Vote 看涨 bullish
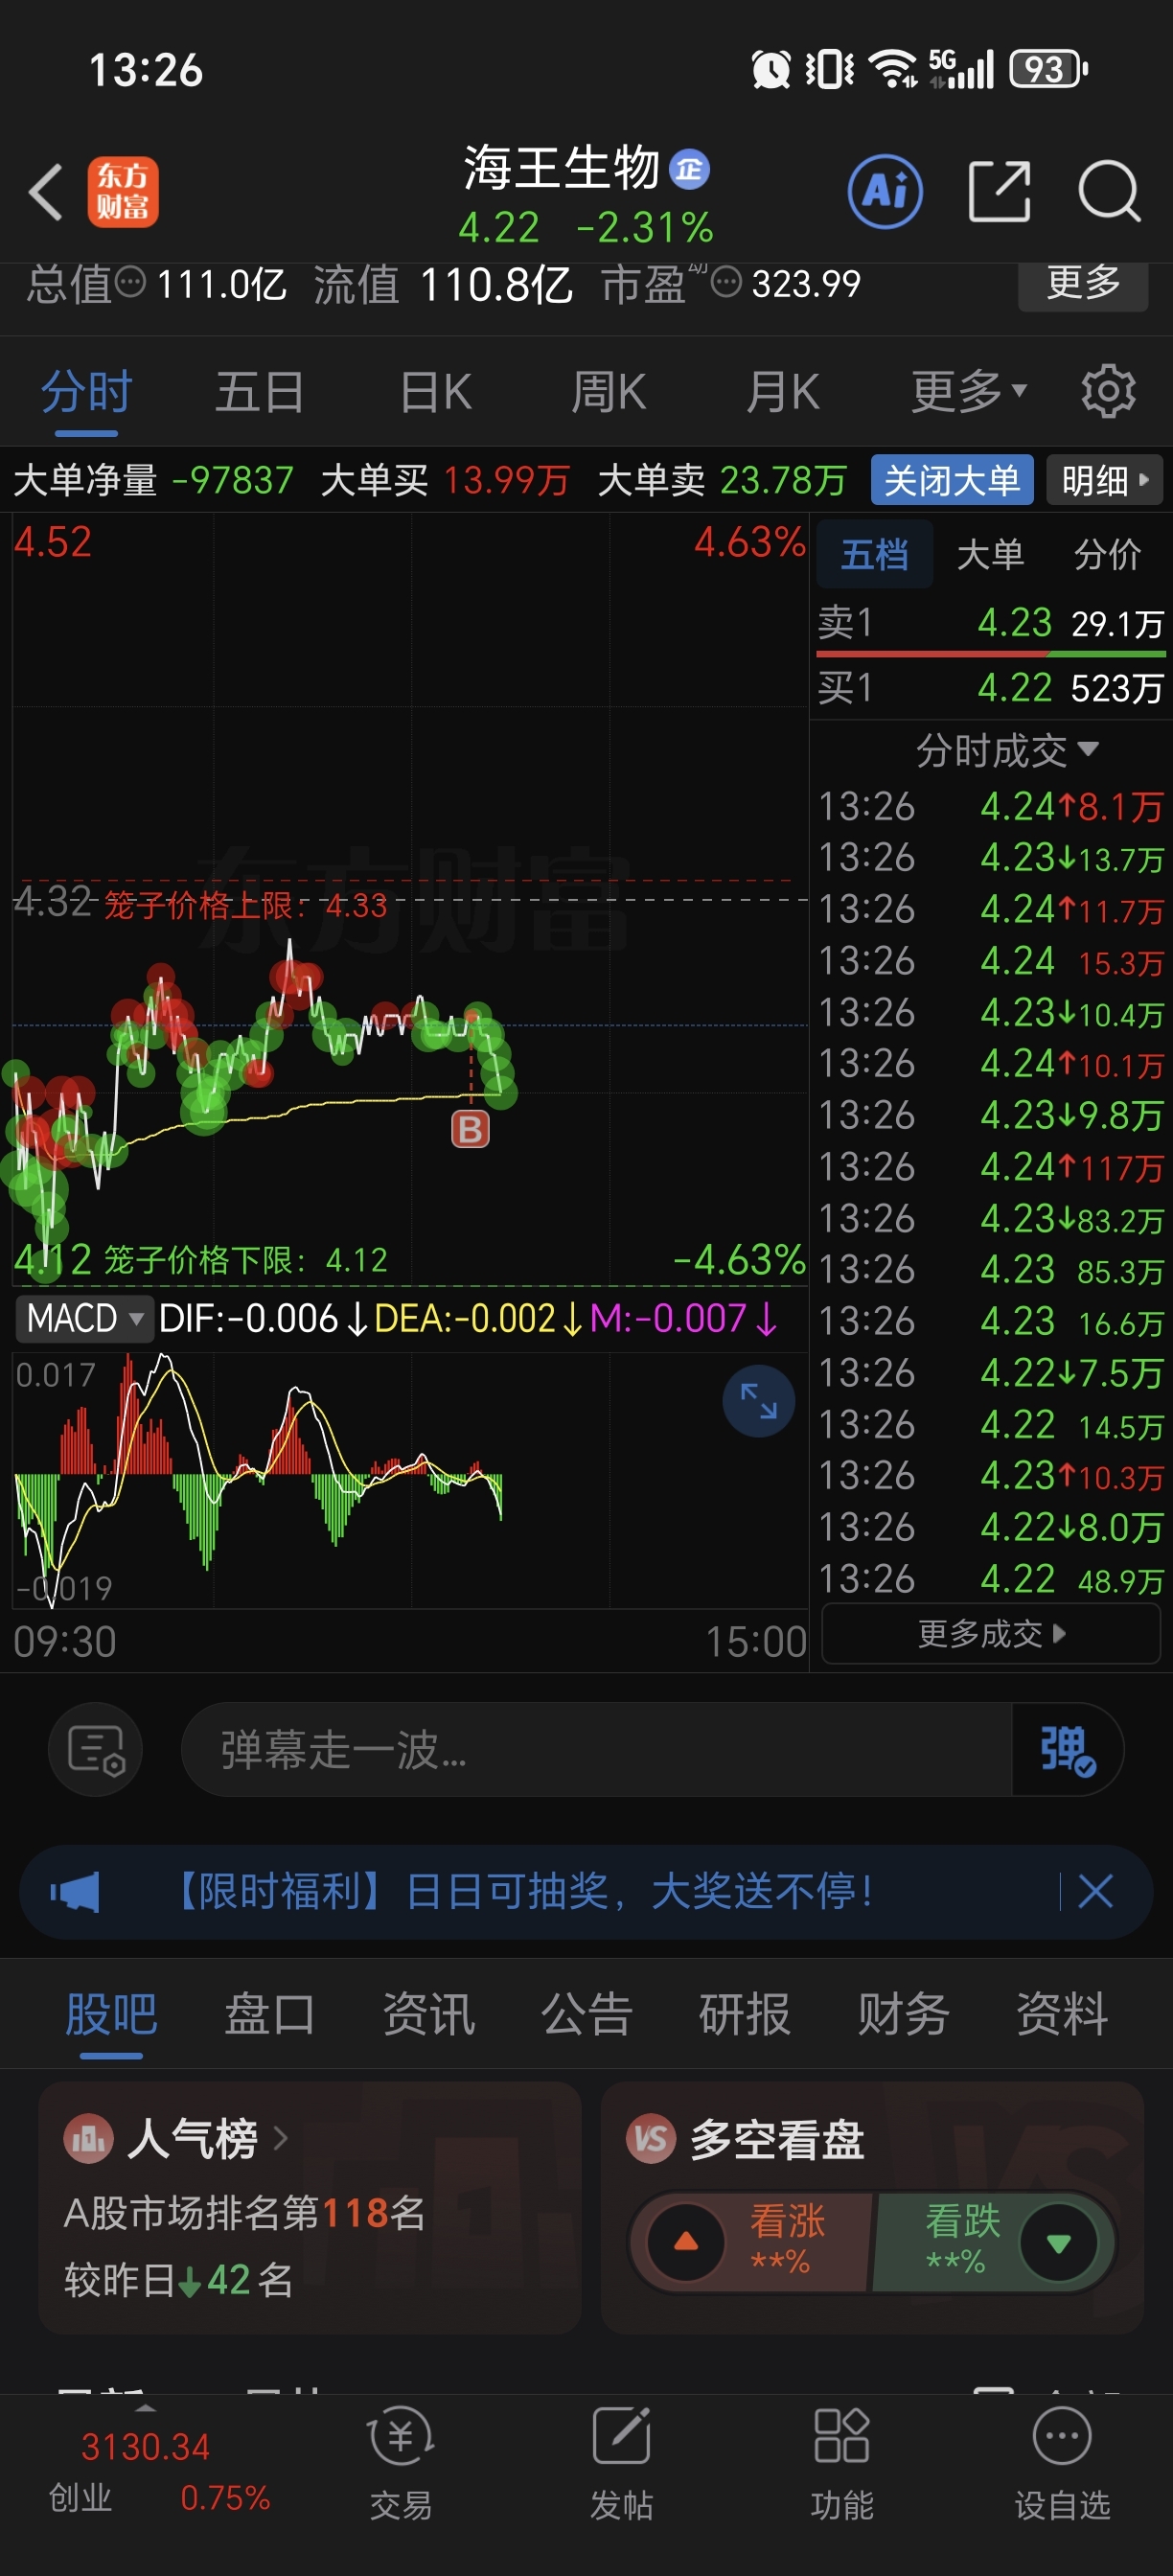The height and width of the screenshot is (2576, 1173). (x=757, y=2242)
